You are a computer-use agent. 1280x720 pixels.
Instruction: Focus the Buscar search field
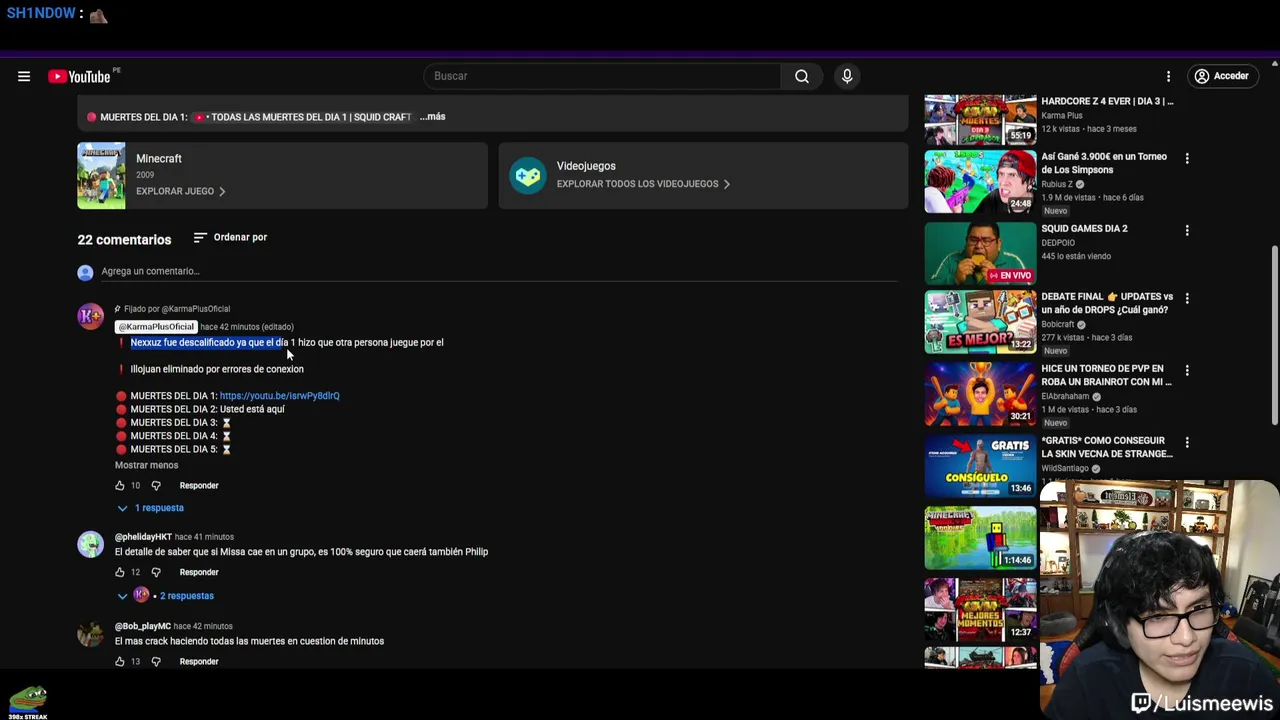click(x=602, y=76)
